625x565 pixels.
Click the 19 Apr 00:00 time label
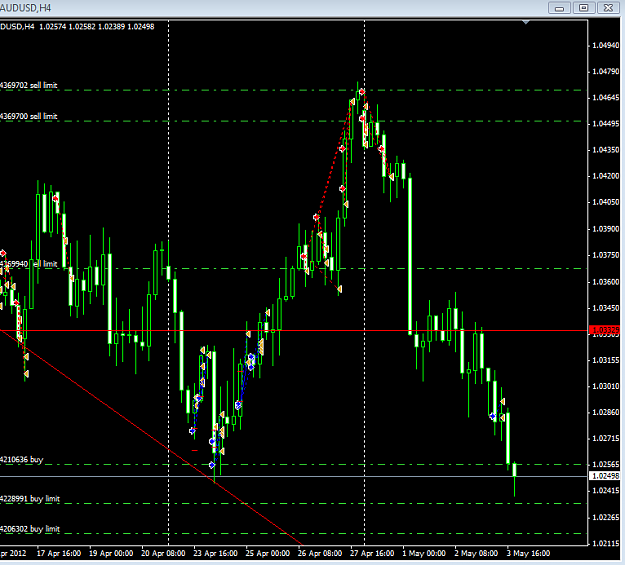pyautogui.click(x=111, y=553)
